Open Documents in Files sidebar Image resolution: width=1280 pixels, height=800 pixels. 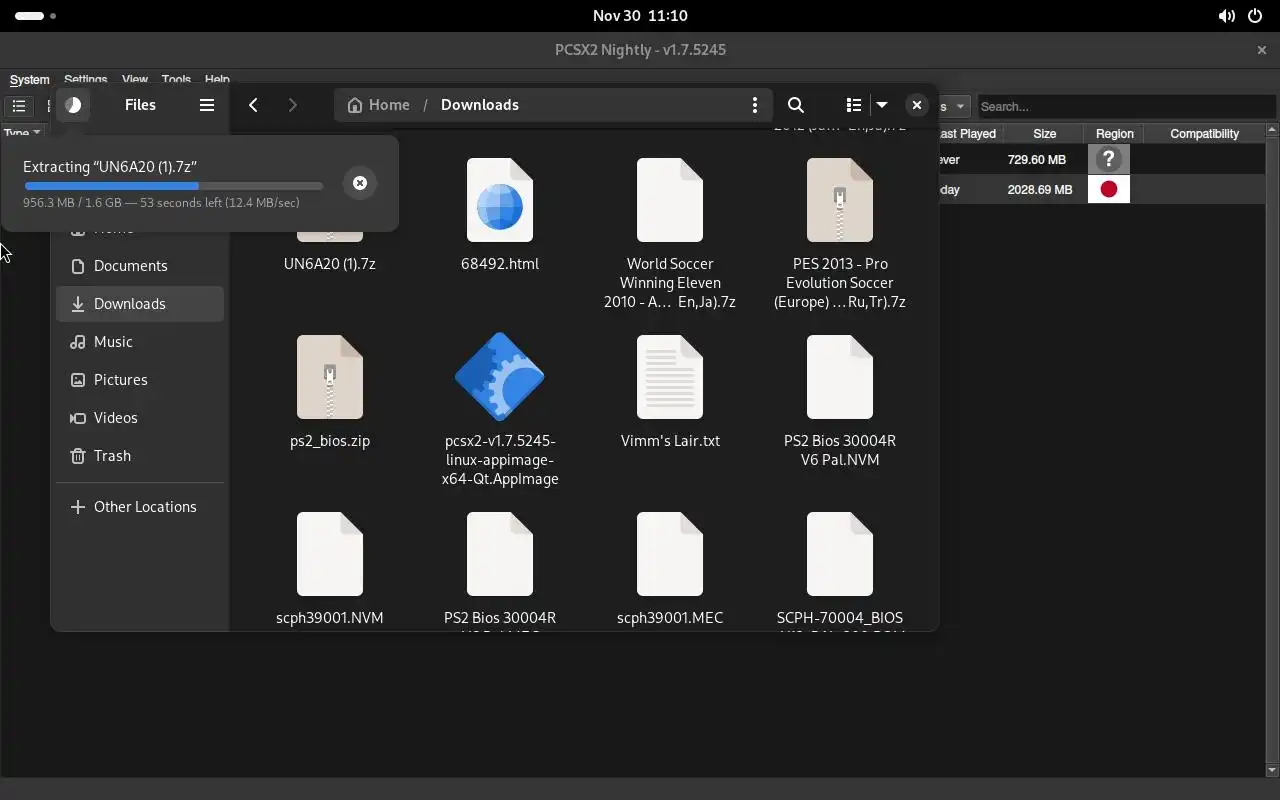(x=140, y=266)
